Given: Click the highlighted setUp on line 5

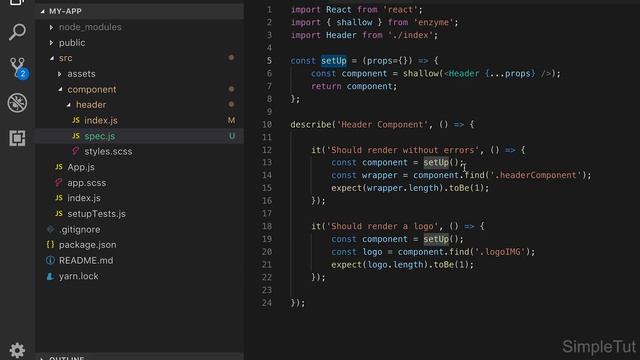Looking at the screenshot, I should point(333,61).
